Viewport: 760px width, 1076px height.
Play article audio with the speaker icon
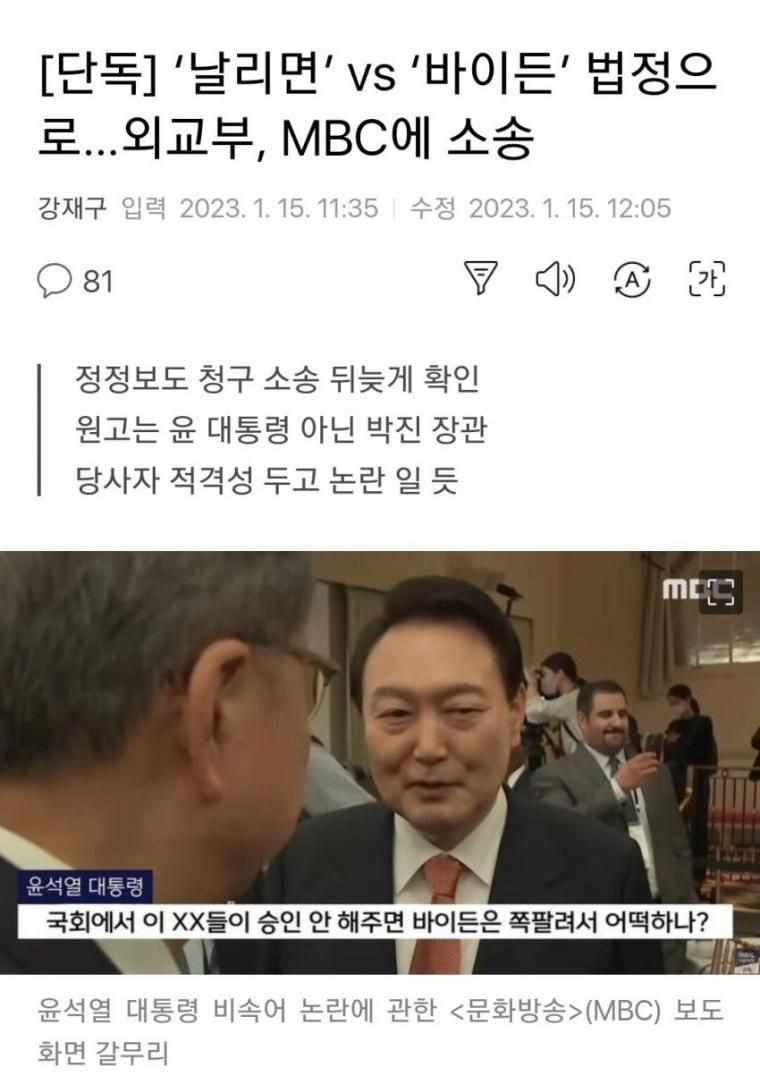(556, 278)
